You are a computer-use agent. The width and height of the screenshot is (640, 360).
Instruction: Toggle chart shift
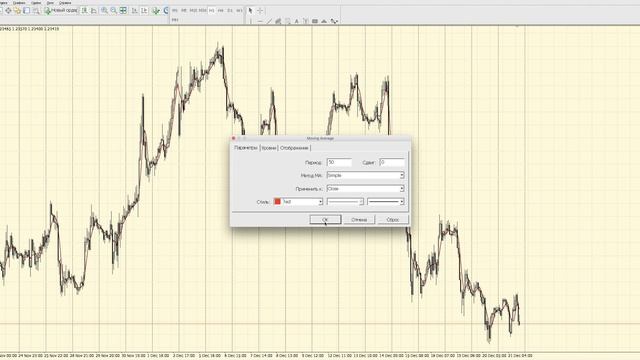point(144,10)
